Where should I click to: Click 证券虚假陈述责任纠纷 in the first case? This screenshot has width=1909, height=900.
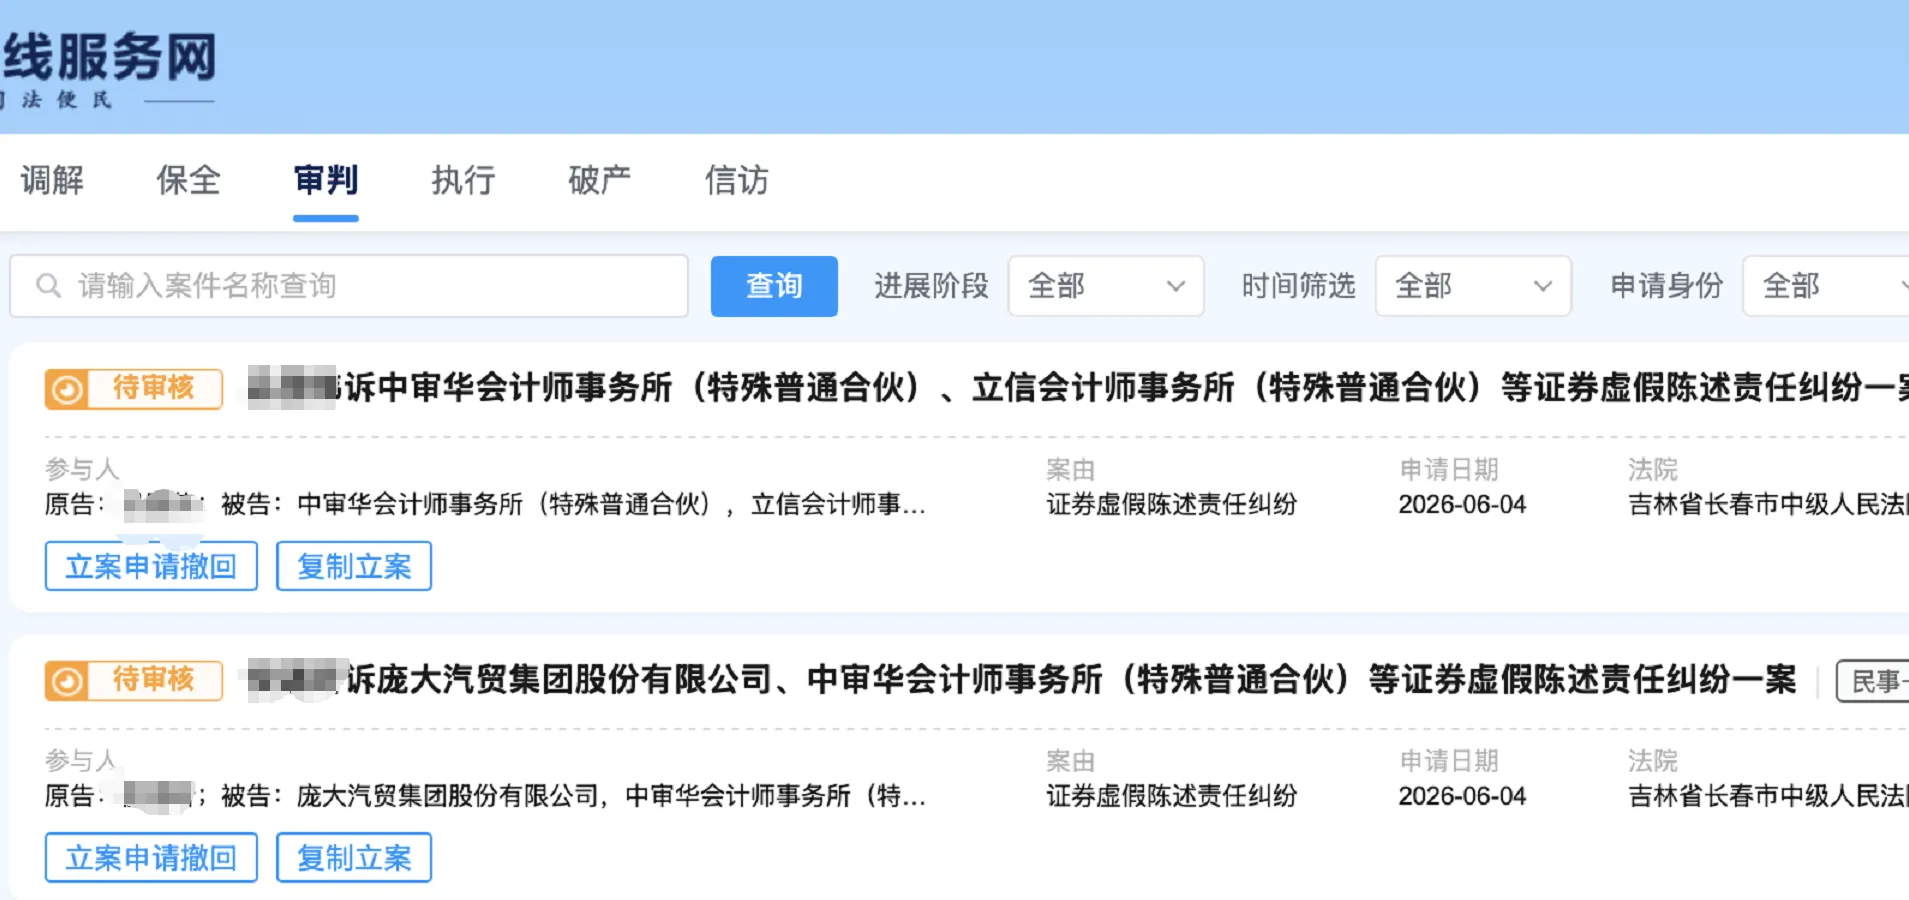1171,504
